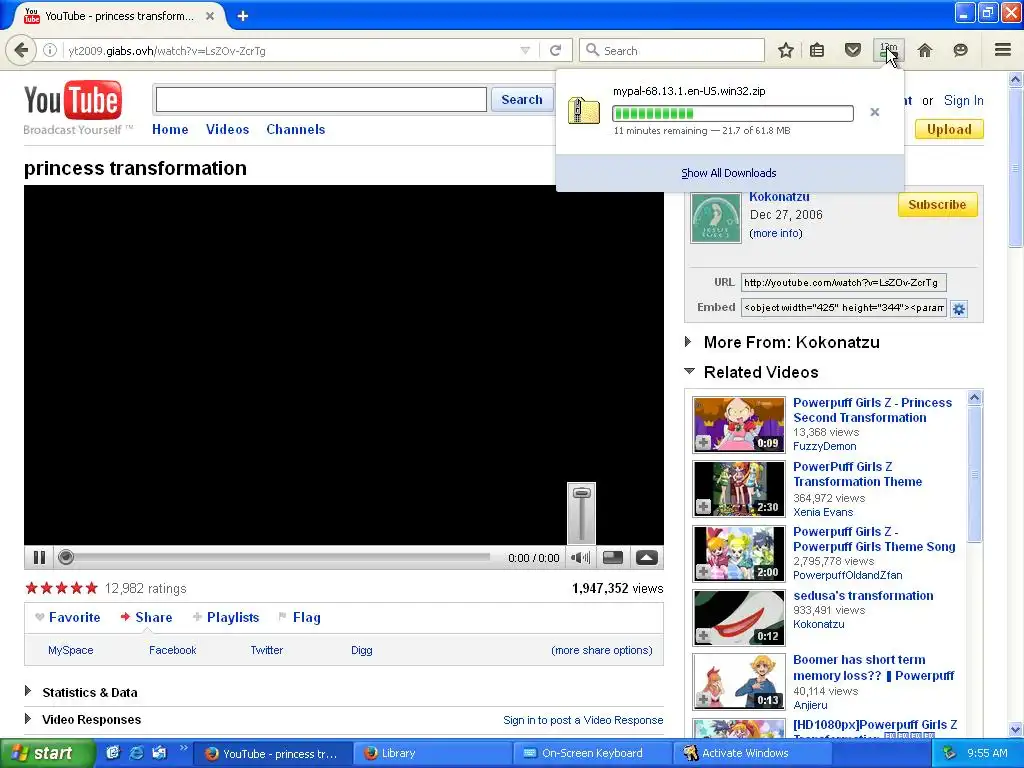This screenshot has width=1024, height=768.
Task: Share the video to Facebook
Action: pos(172,650)
